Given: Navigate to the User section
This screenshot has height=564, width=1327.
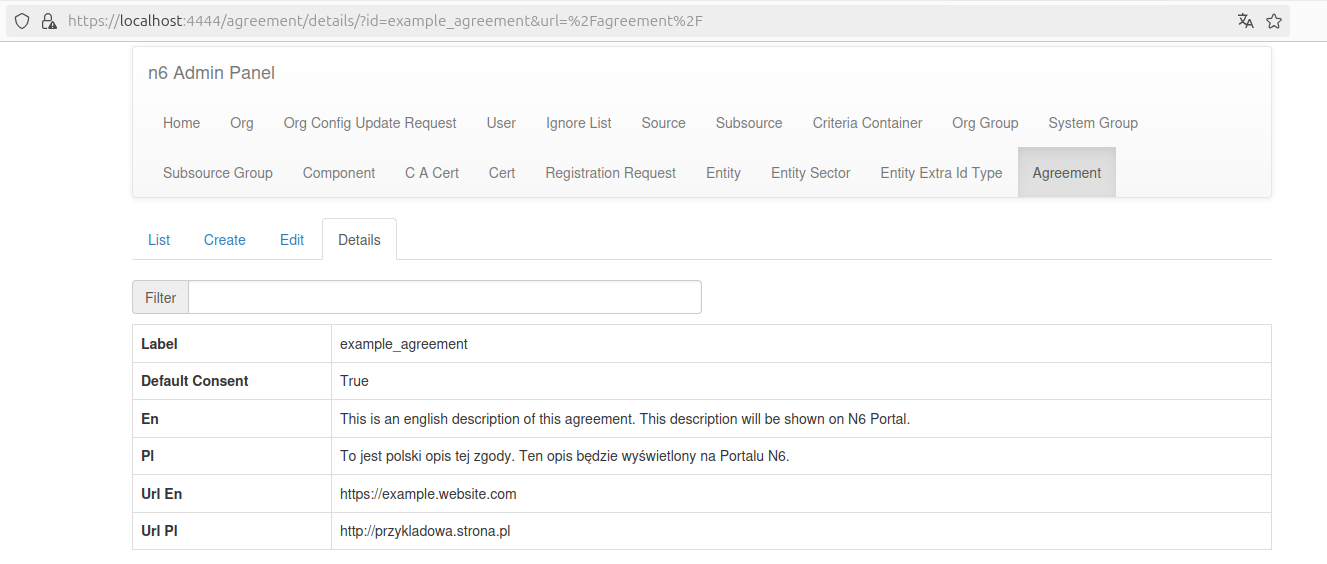Looking at the screenshot, I should (501, 123).
